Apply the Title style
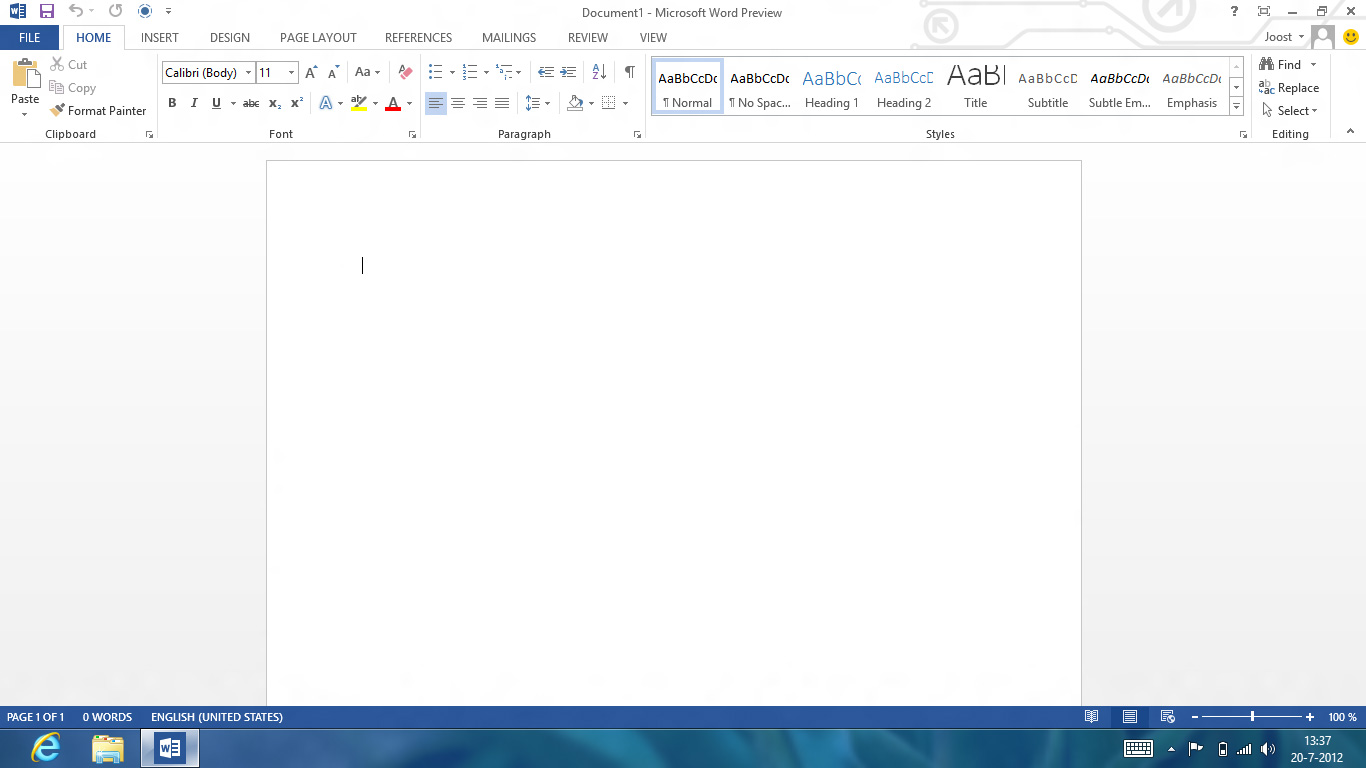This screenshot has height=768, width=1366. (x=976, y=88)
